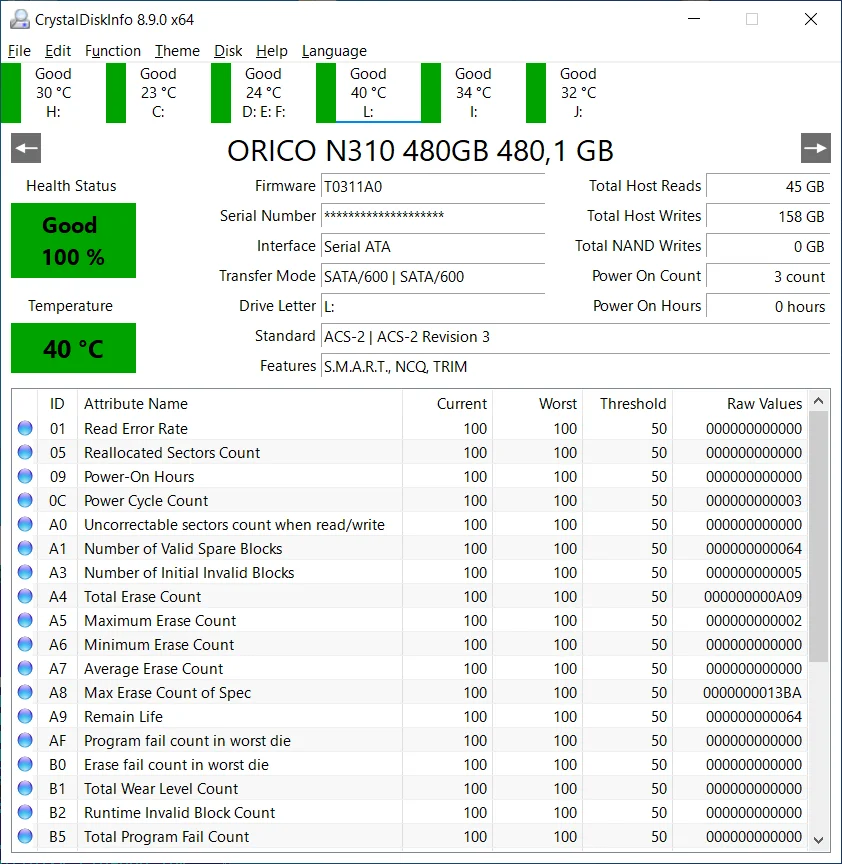The height and width of the screenshot is (864, 842).
Task: Click status orb for Remain Life row
Action: [x=25, y=716]
